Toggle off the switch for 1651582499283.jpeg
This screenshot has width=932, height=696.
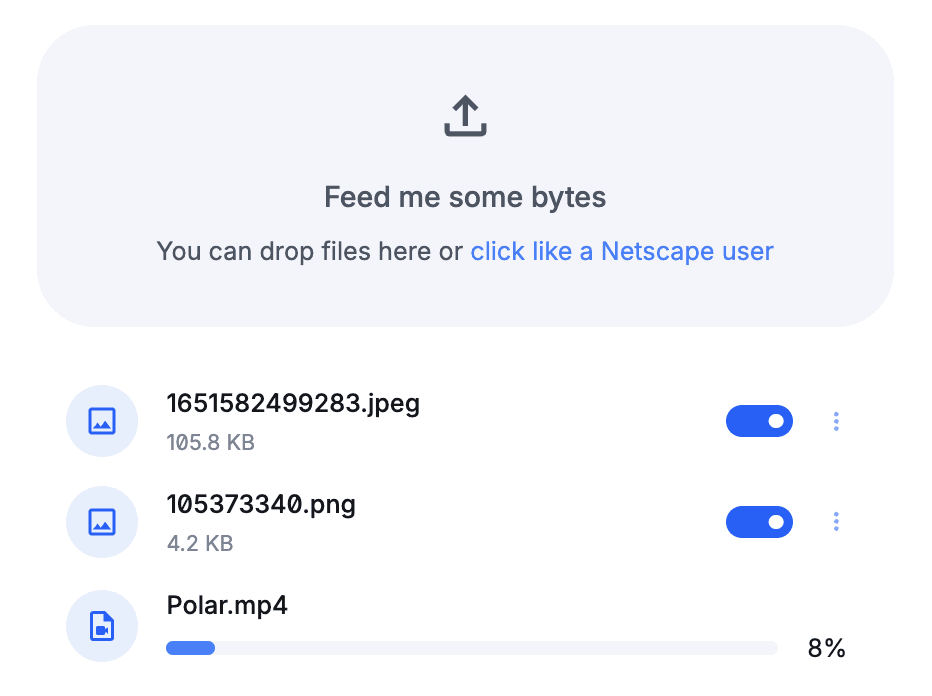(759, 421)
